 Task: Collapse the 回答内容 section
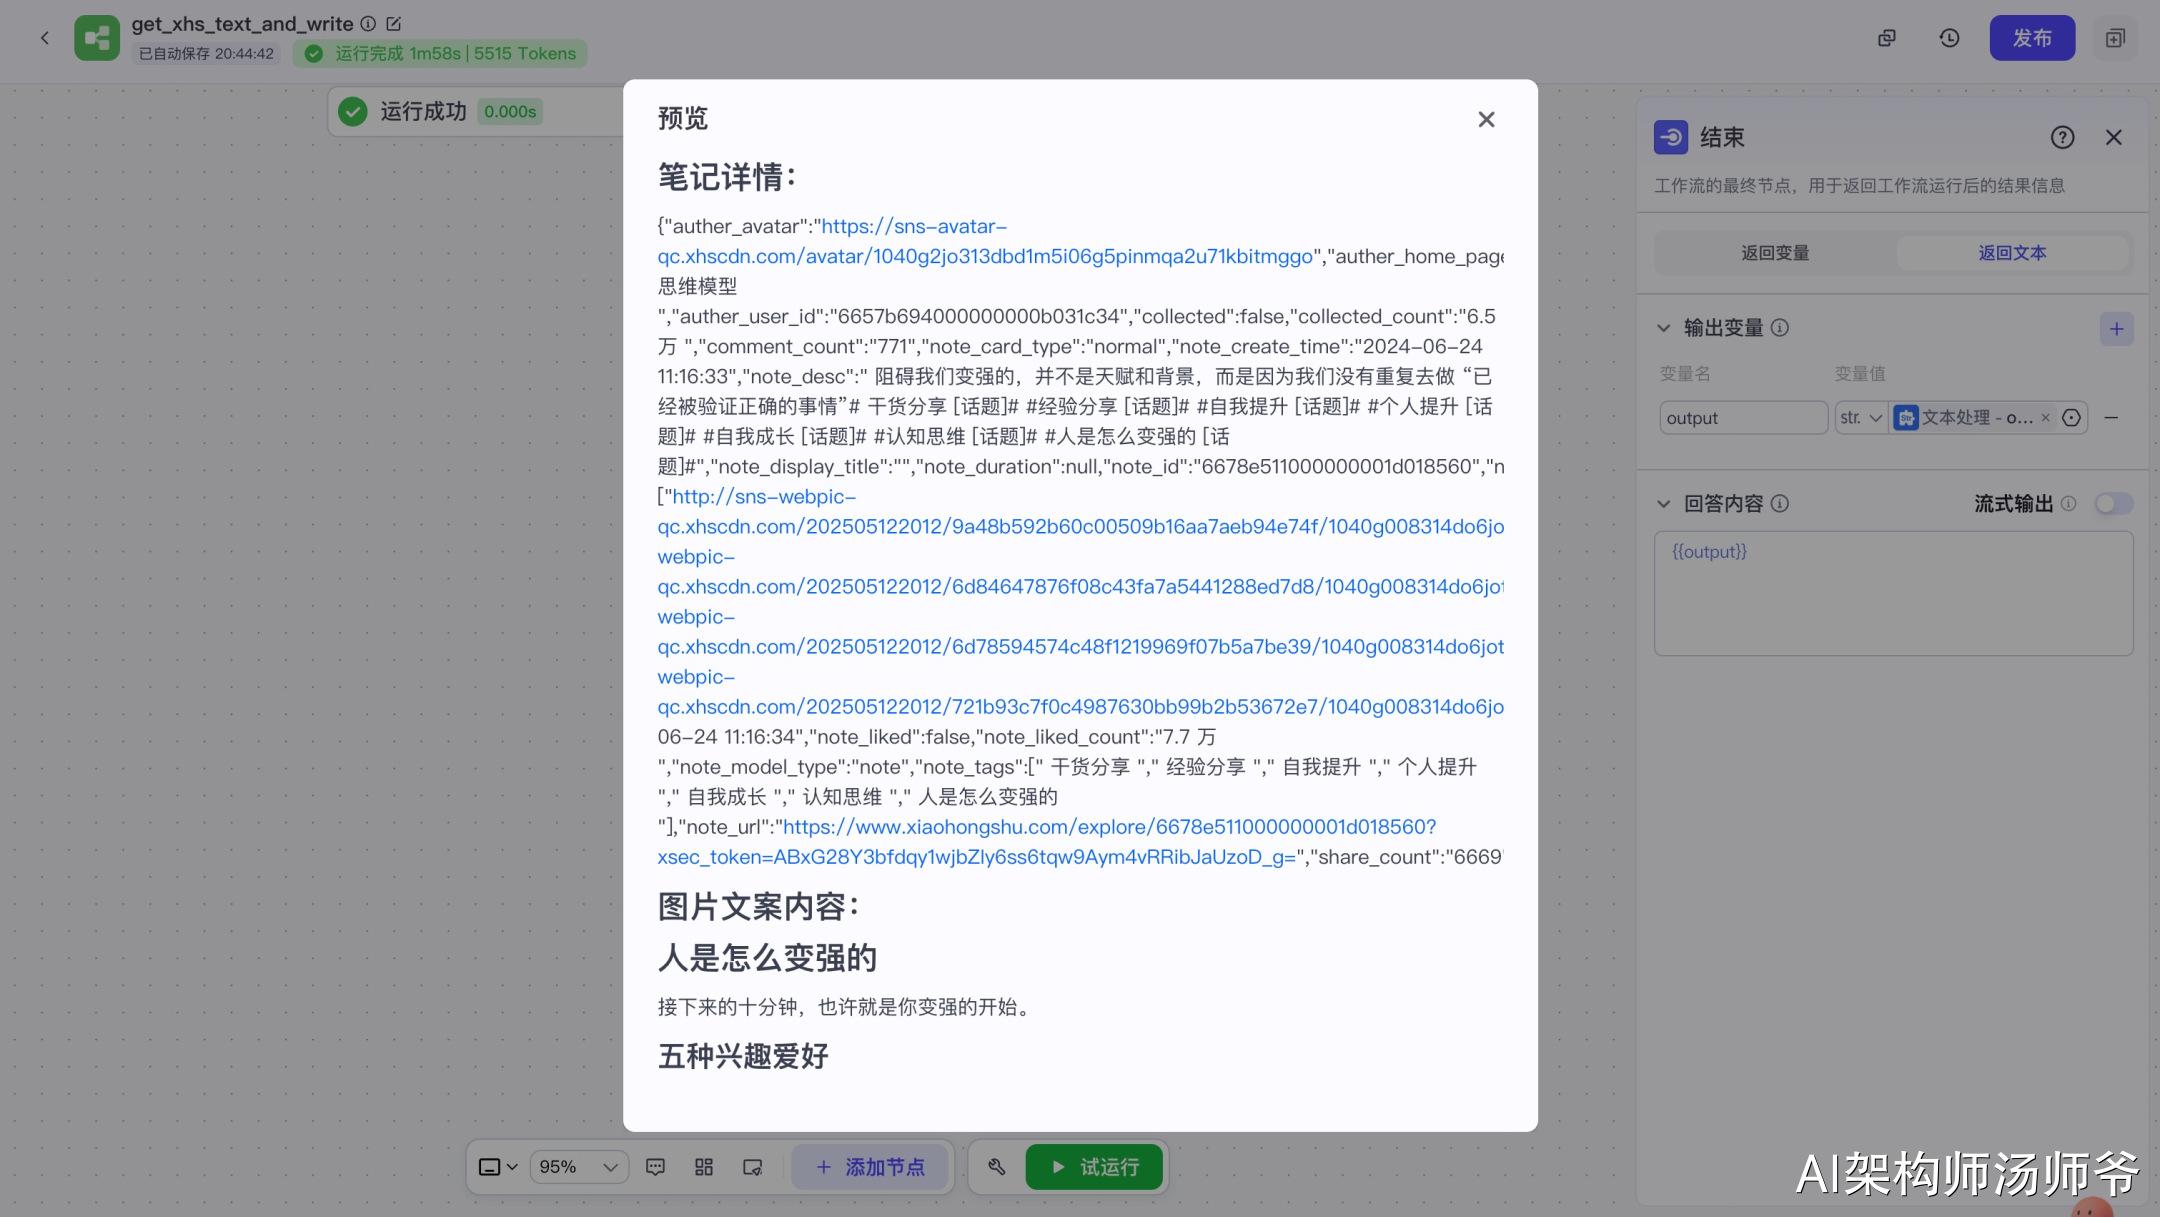1664,504
